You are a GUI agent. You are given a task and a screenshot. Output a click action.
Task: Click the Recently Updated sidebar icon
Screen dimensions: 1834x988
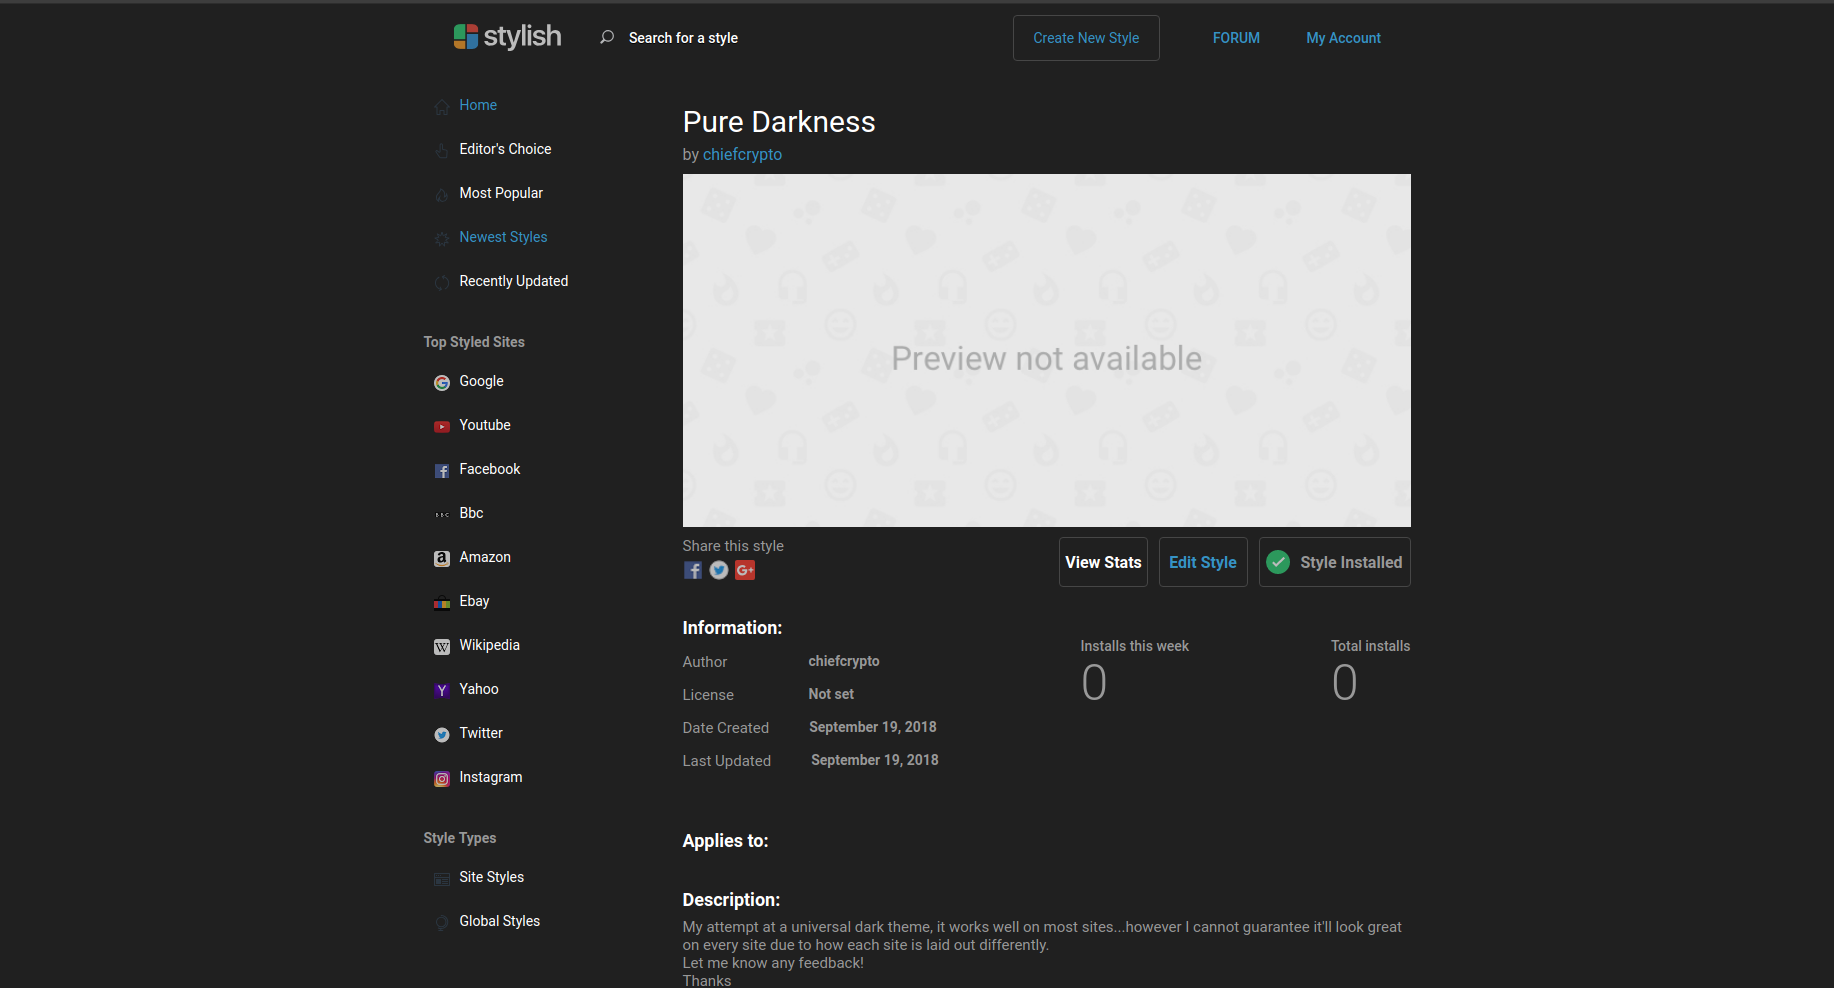tap(442, 282)
